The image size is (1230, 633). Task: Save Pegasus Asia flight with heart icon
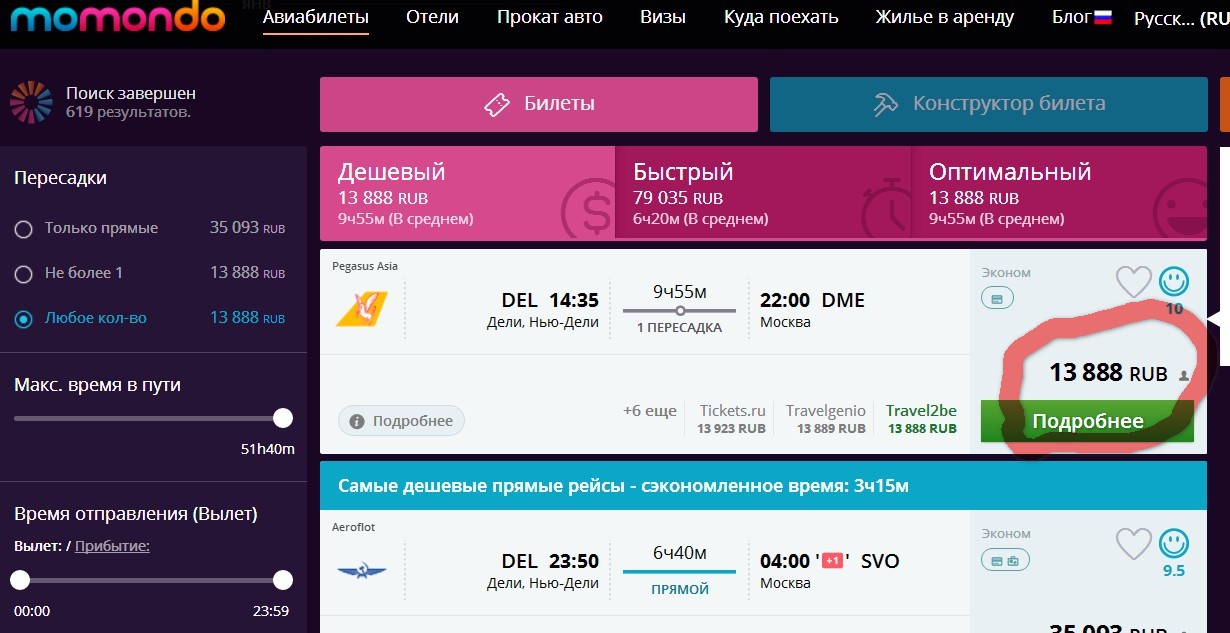pos(1133,282)
